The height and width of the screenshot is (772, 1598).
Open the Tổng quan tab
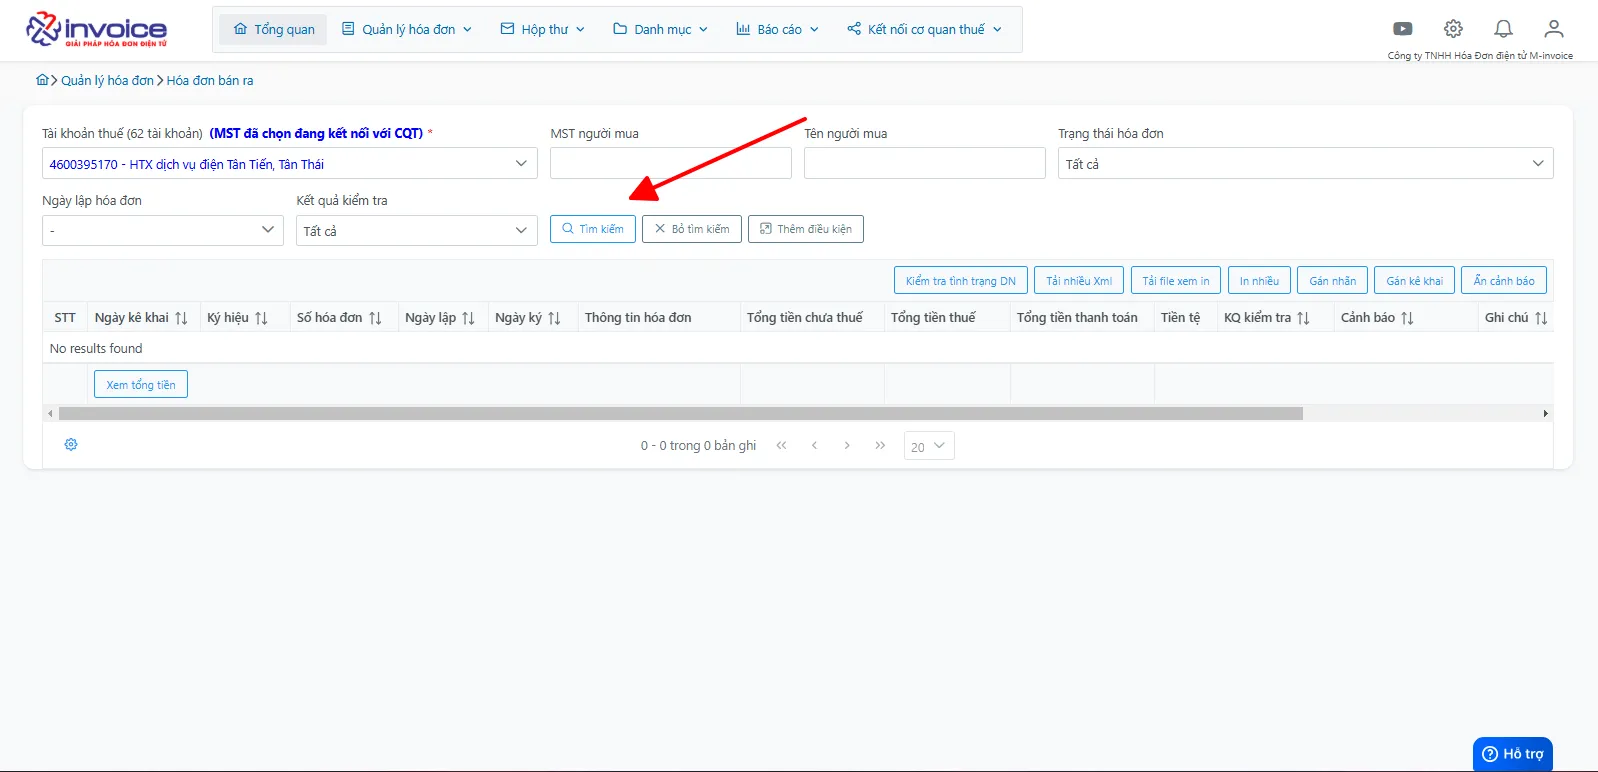pyautogui.click(x=274, y=29)
